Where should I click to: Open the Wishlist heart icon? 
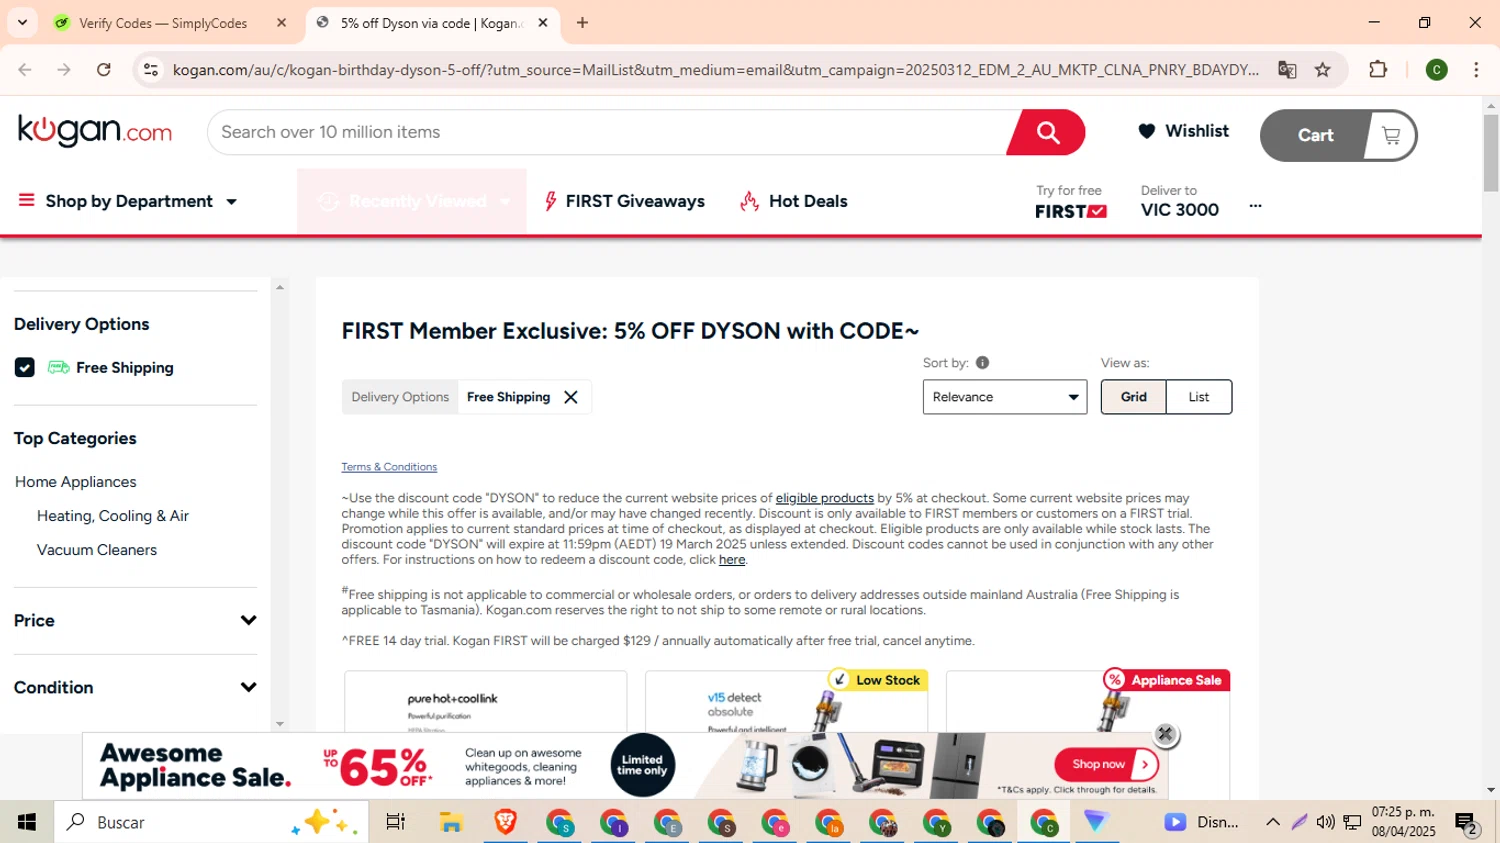pyautogui.click(x=1147, y=131)
